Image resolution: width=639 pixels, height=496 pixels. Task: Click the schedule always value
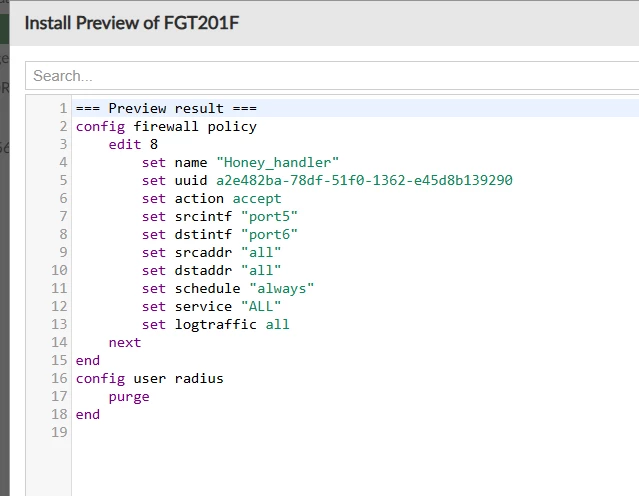click(x=282, y=289)
